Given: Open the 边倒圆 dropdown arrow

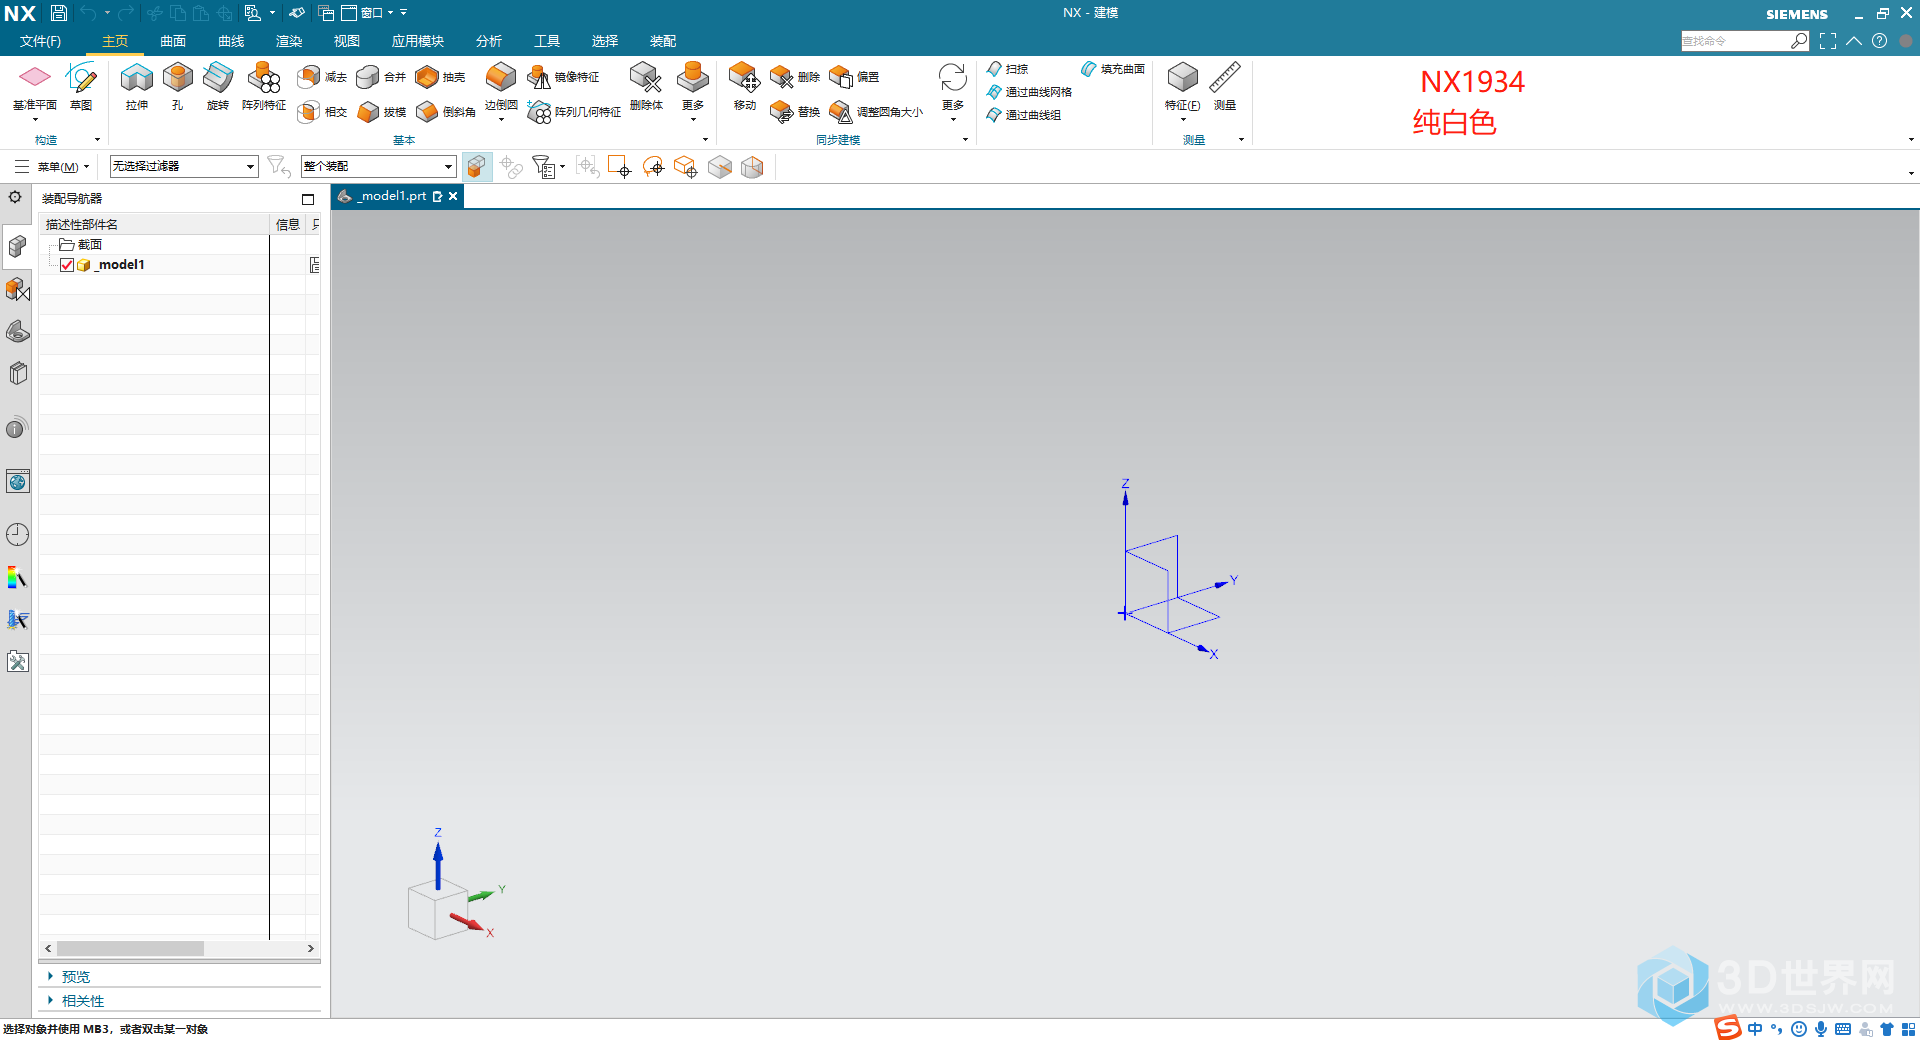Looking at the screenshot, I should pyautogui.click(x=501, y=120).
